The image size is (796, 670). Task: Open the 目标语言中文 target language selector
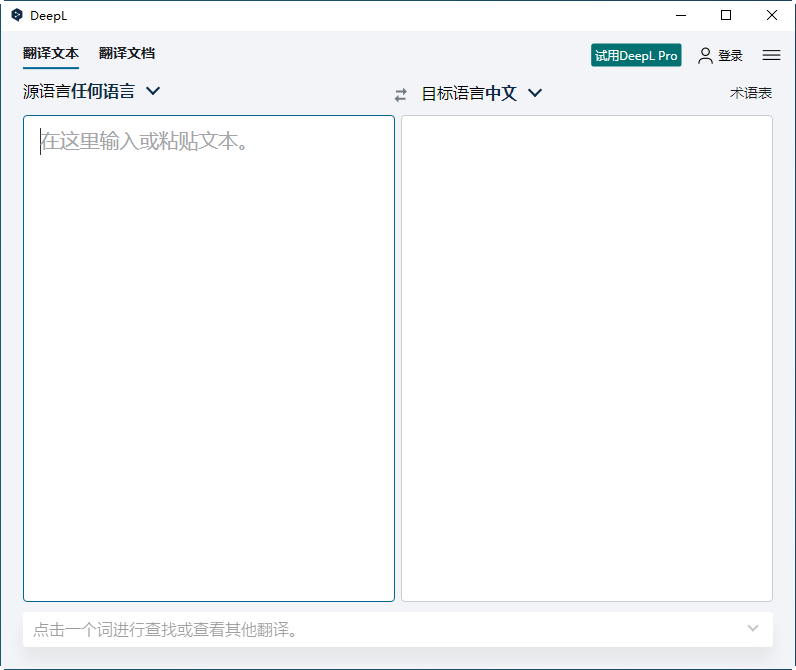469,93
